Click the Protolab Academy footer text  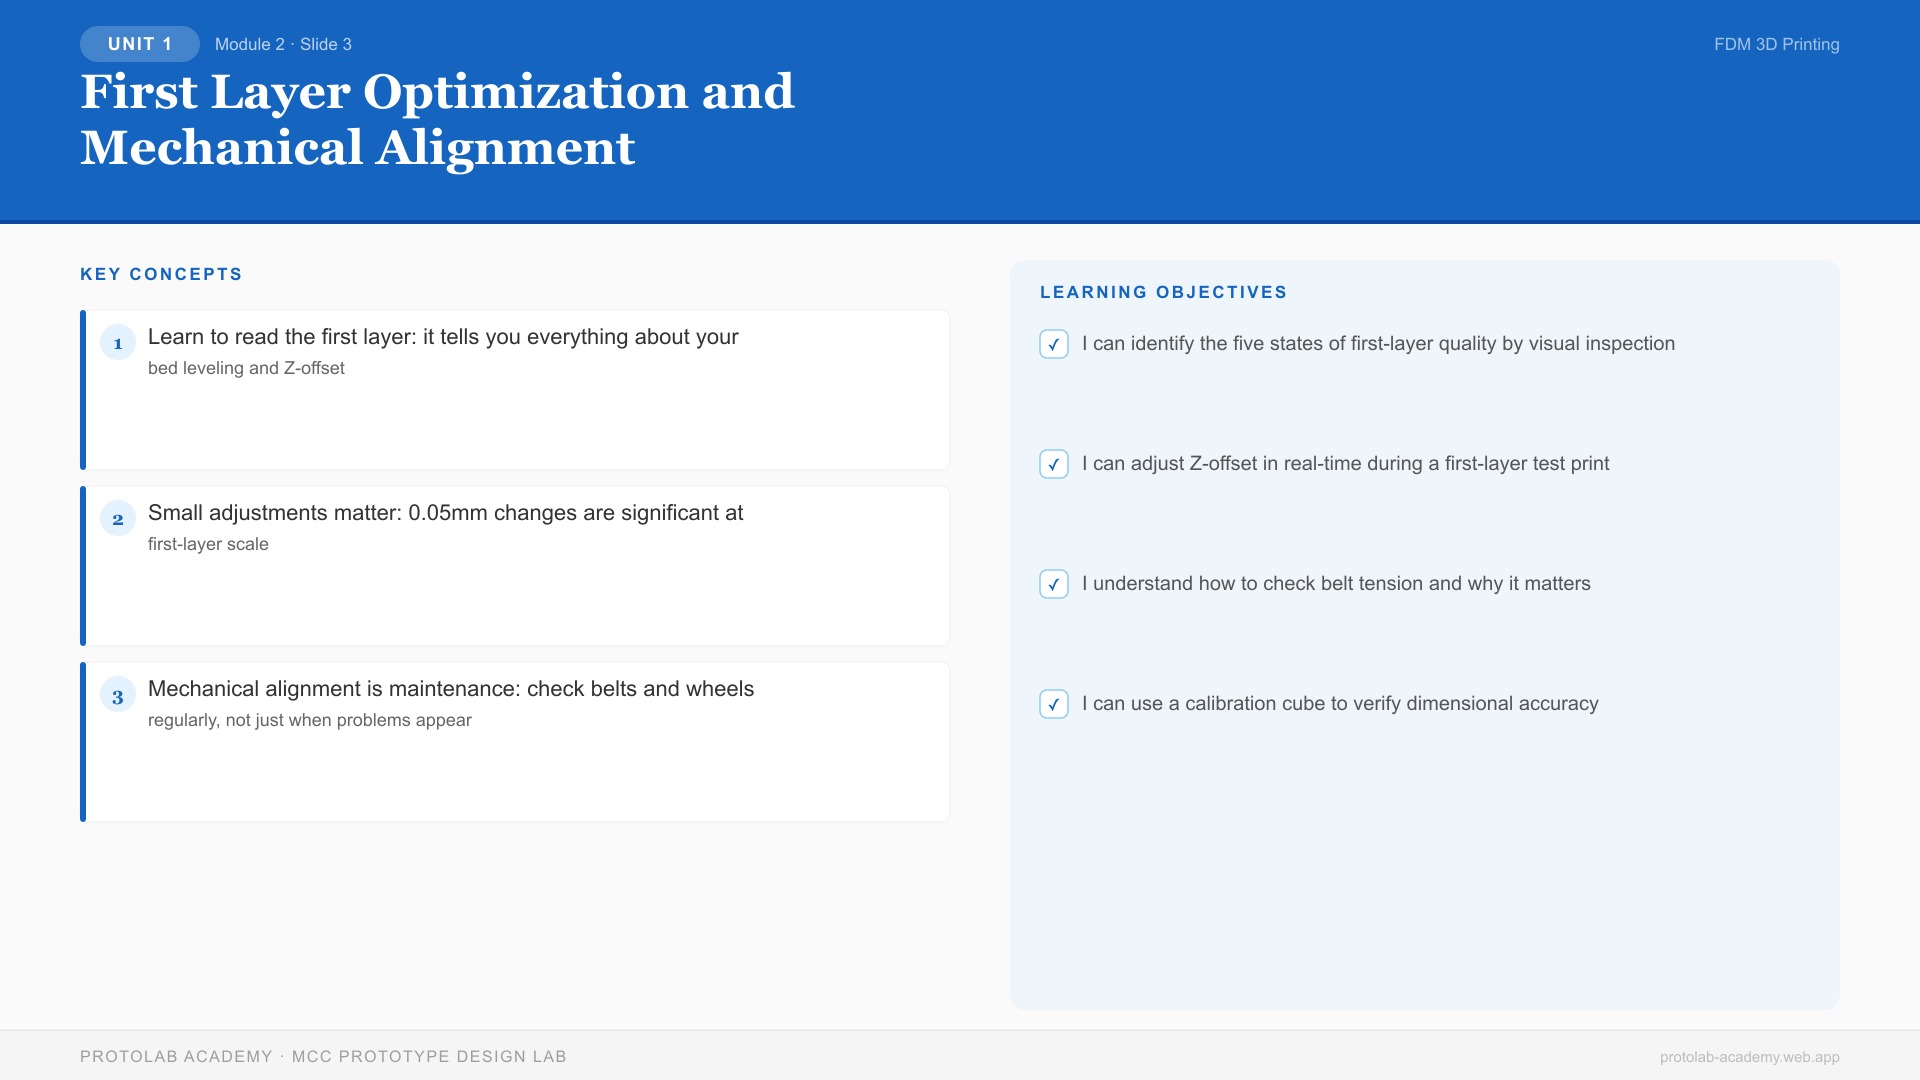click(x=323, y=1057)
